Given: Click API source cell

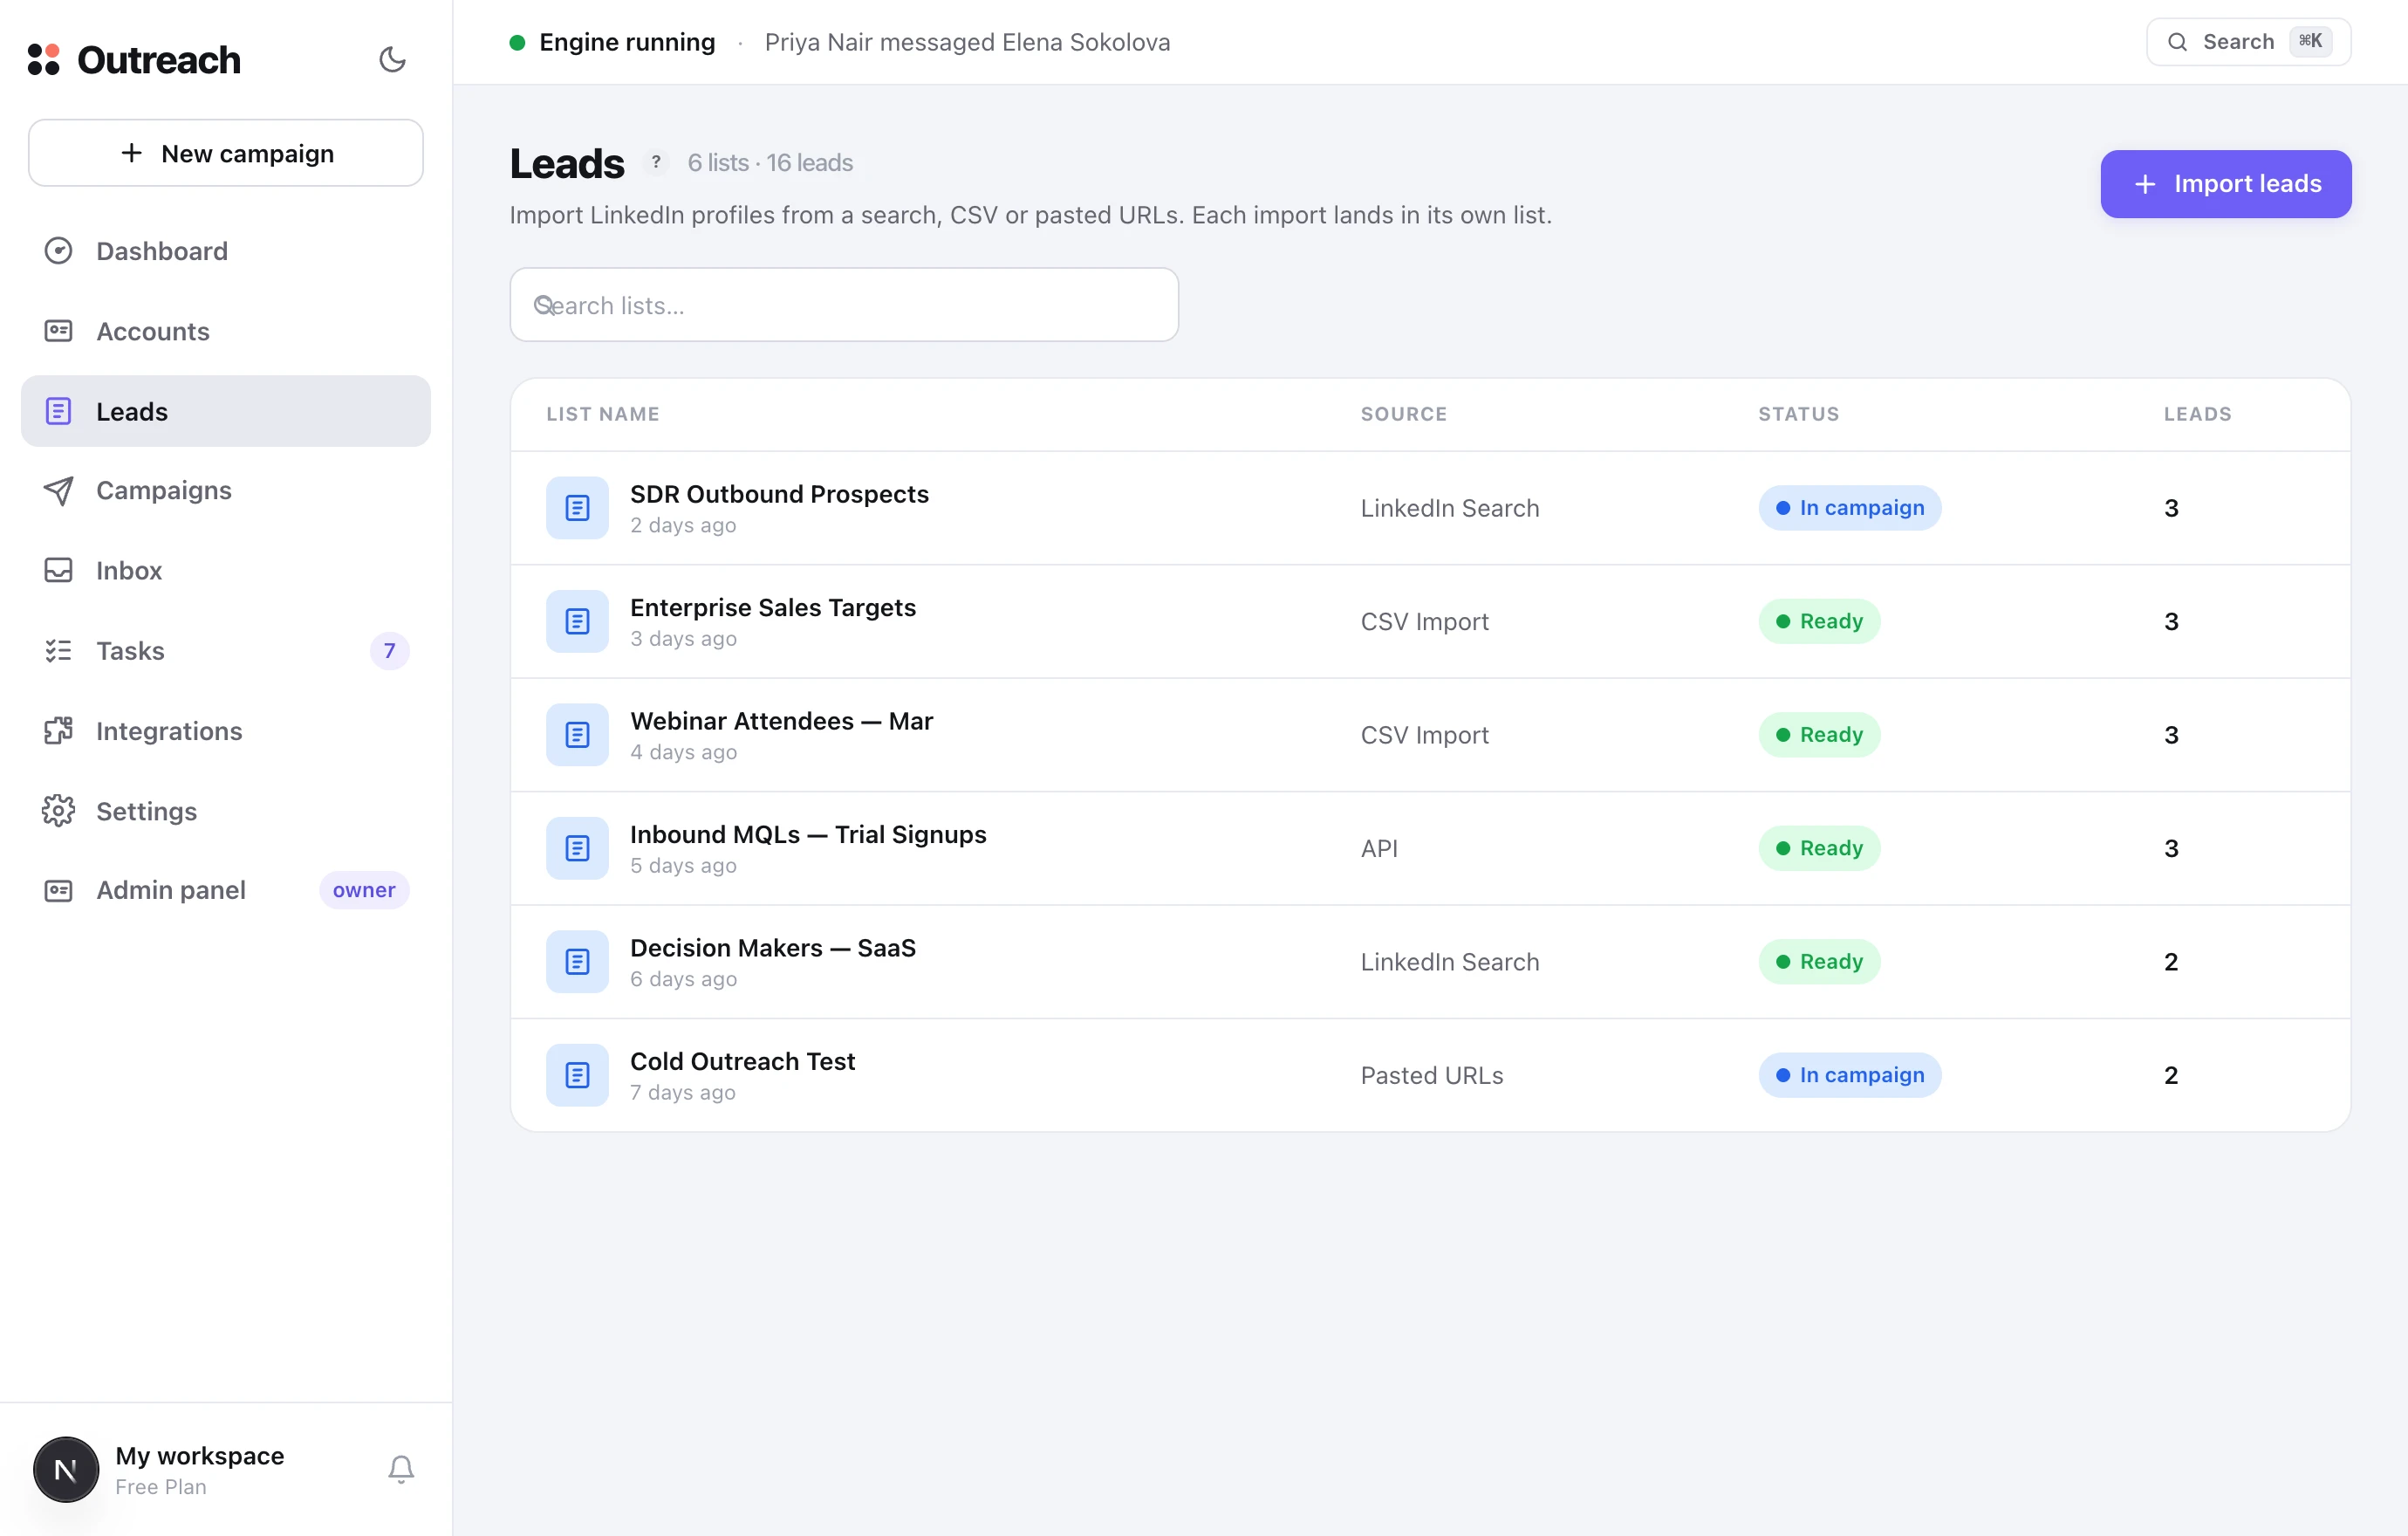Looking at the screenshot, I should [1379, 848].
